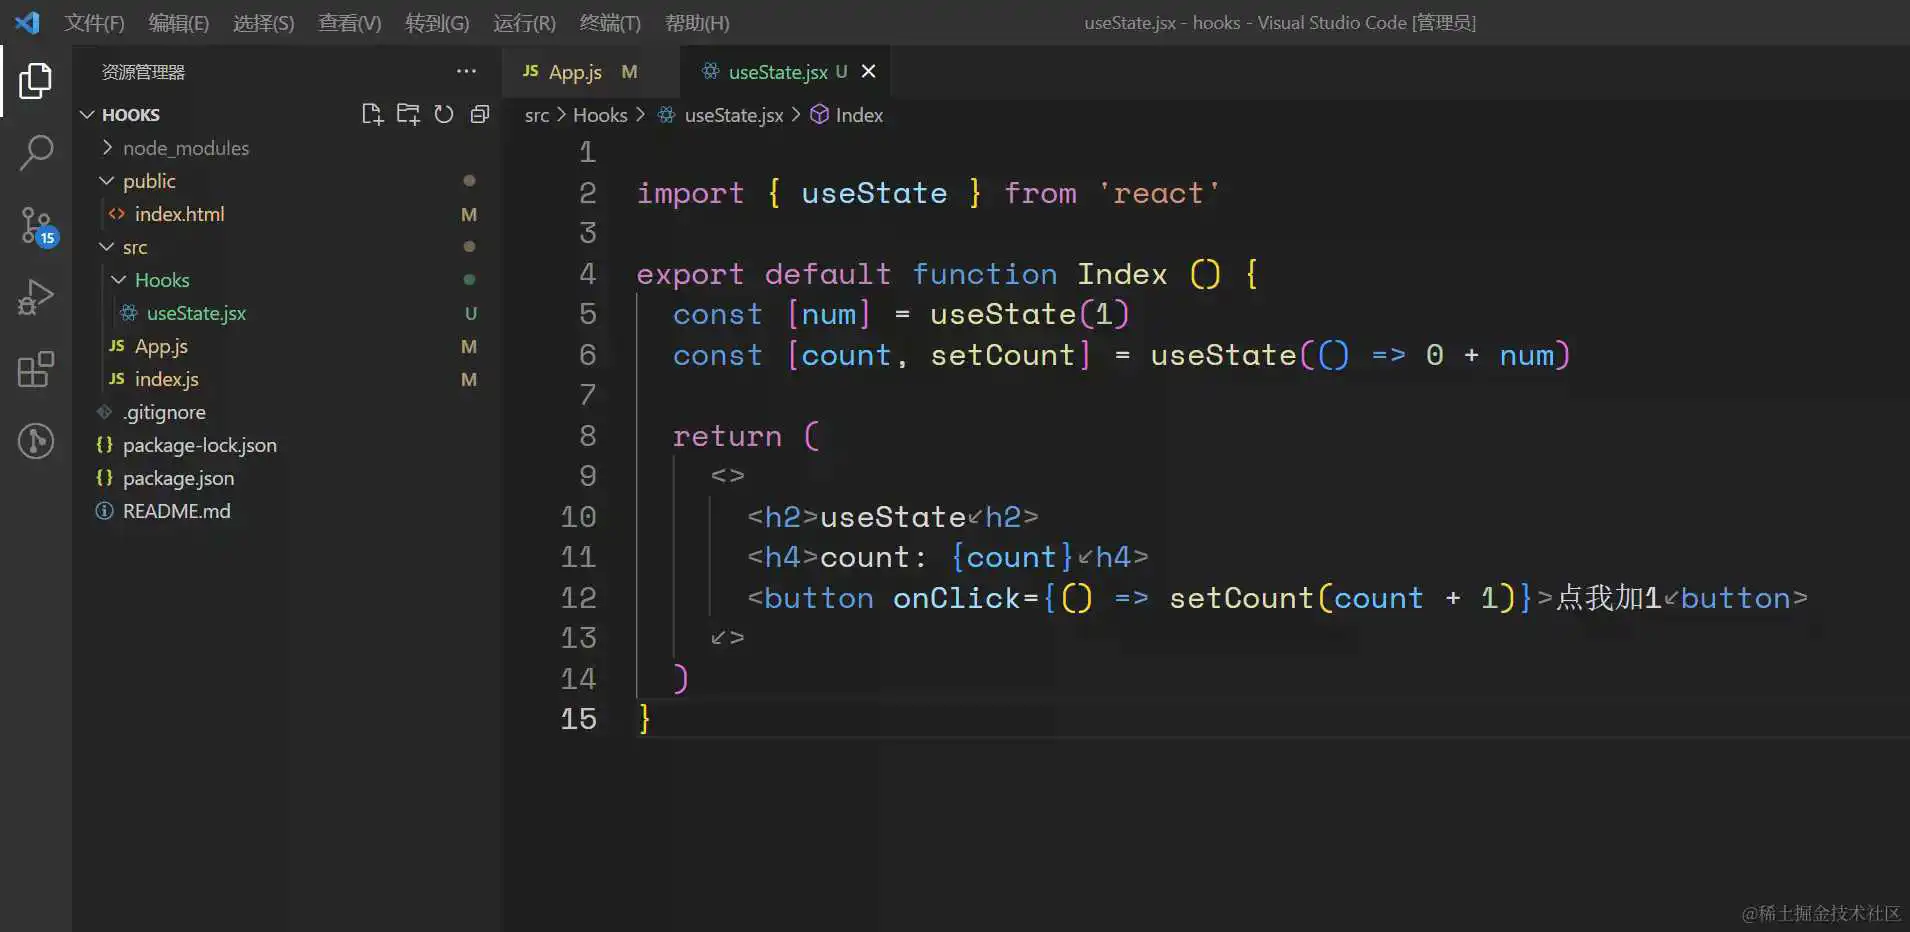Image resolution: width=1910 pixels, height=932 pixels.
Task: Click Hooks in the breadcrumb path
Action: [600, 114]
